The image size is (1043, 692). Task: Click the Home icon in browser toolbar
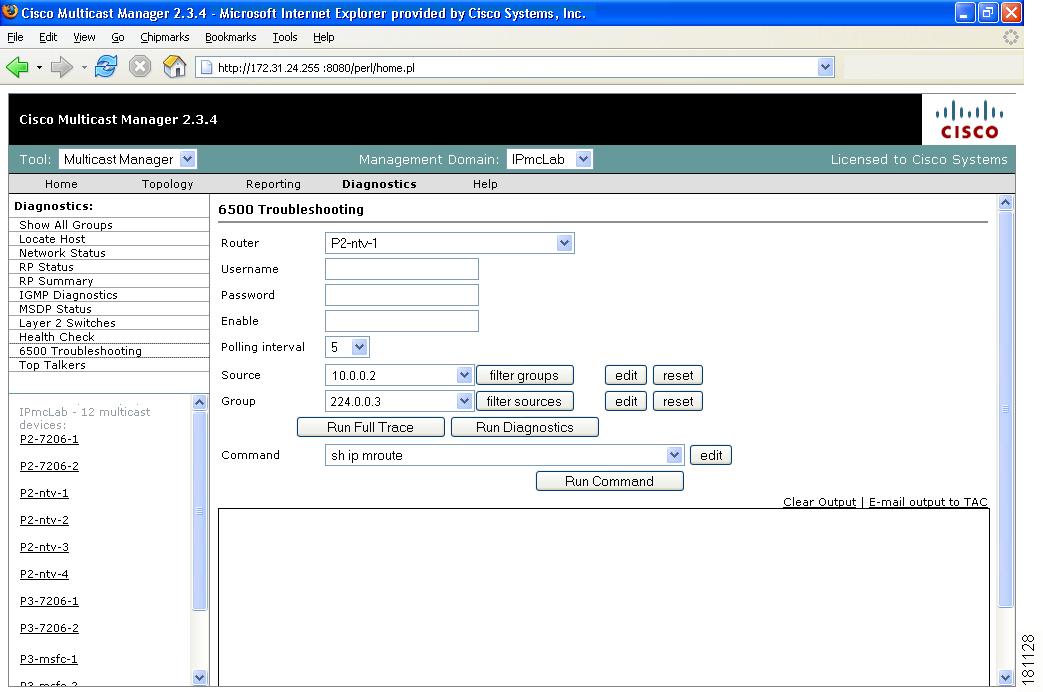[x=174, y=67]
